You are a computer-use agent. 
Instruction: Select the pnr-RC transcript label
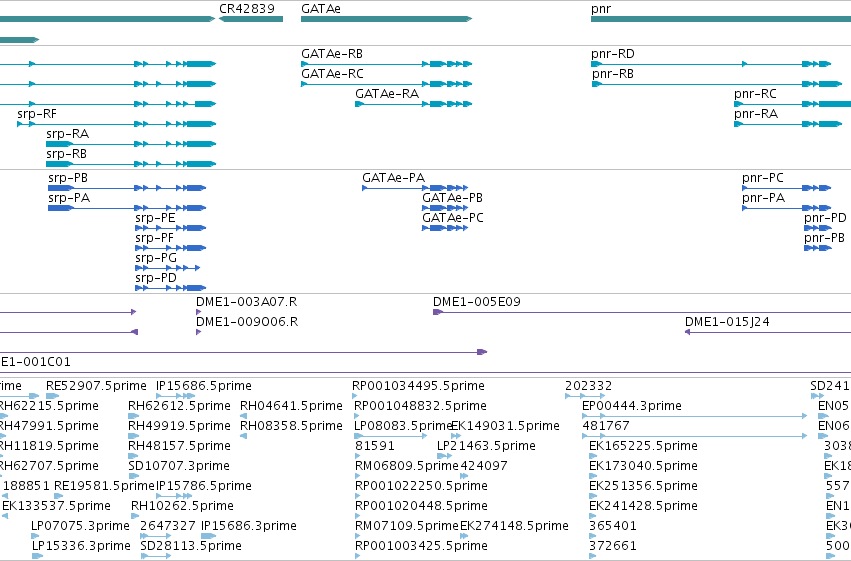[x=755, y=94]
